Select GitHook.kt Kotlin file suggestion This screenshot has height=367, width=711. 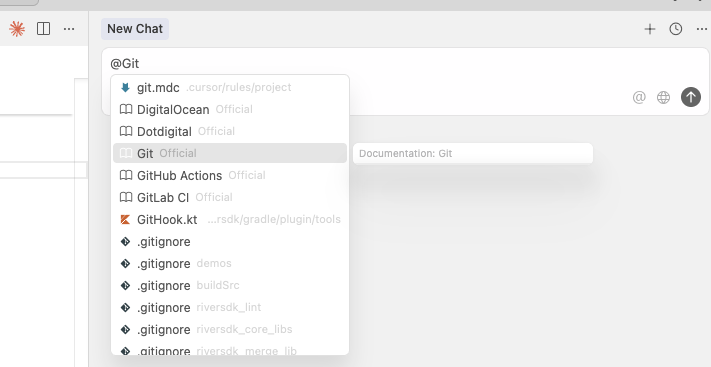click(230, 220)
